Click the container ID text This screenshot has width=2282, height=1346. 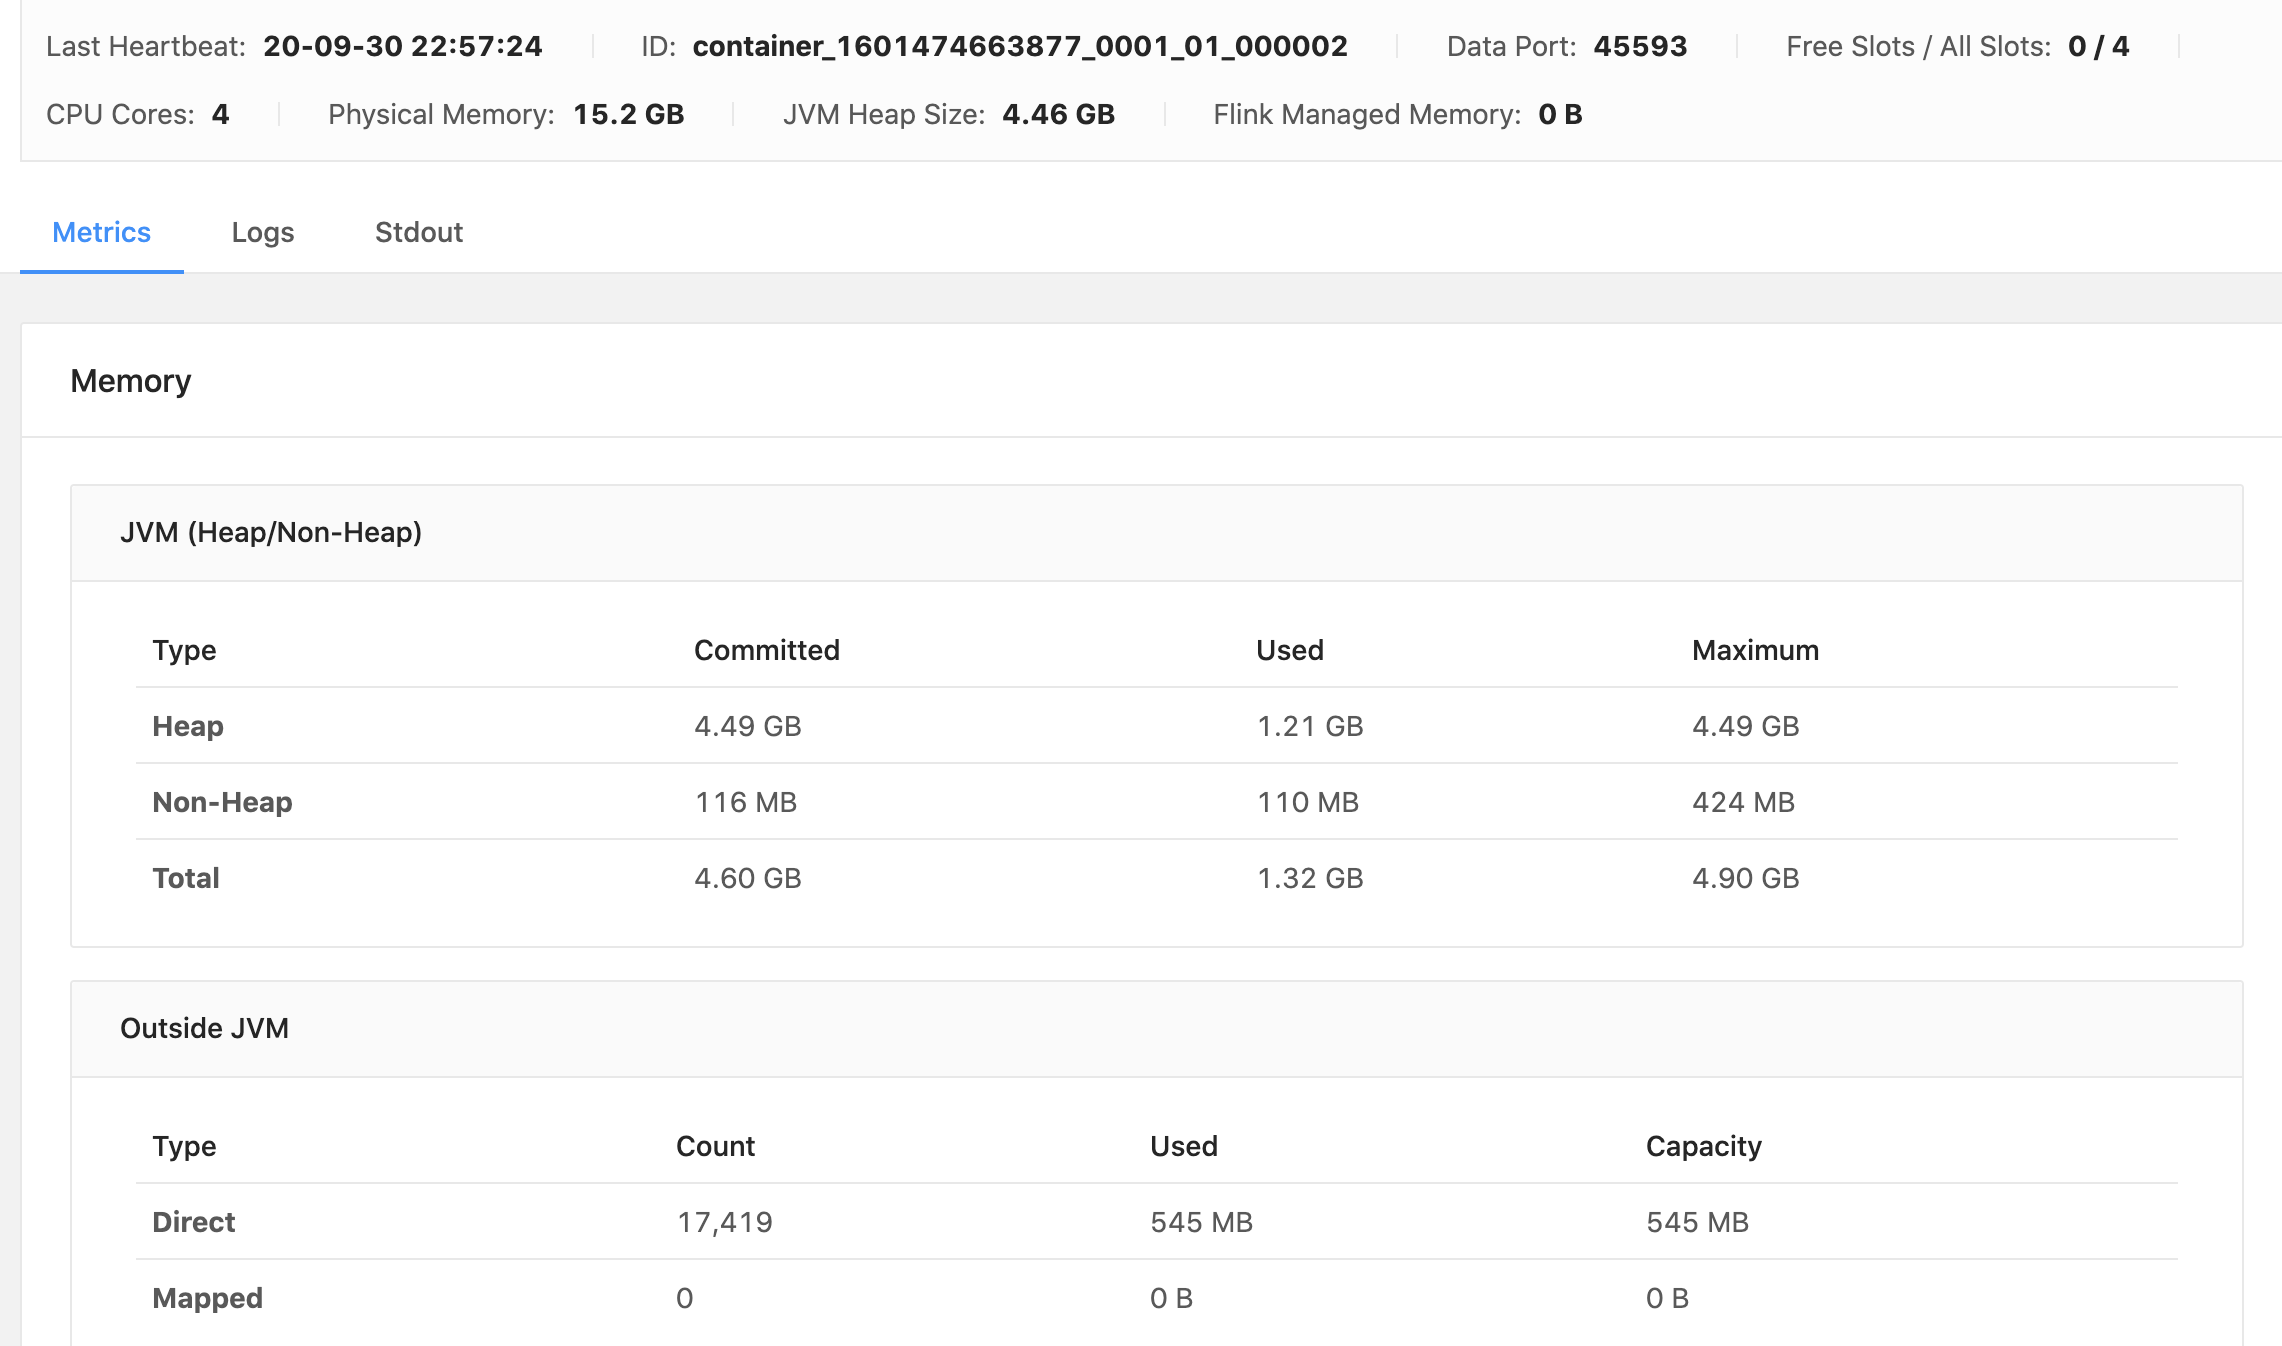[x=1019, y=46]
